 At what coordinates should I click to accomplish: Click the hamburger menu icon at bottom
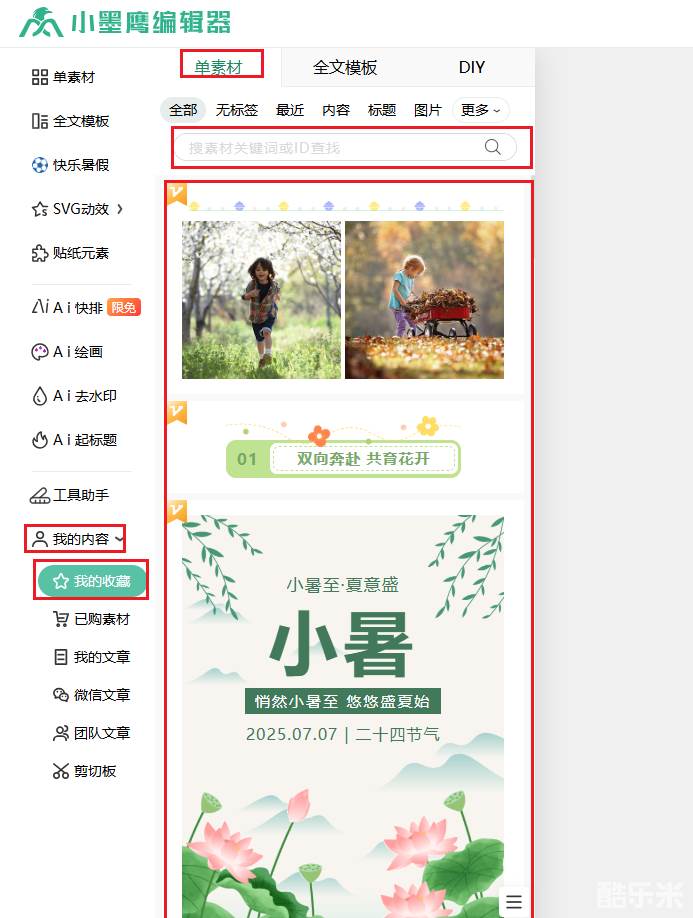click(x=514, y=901)
